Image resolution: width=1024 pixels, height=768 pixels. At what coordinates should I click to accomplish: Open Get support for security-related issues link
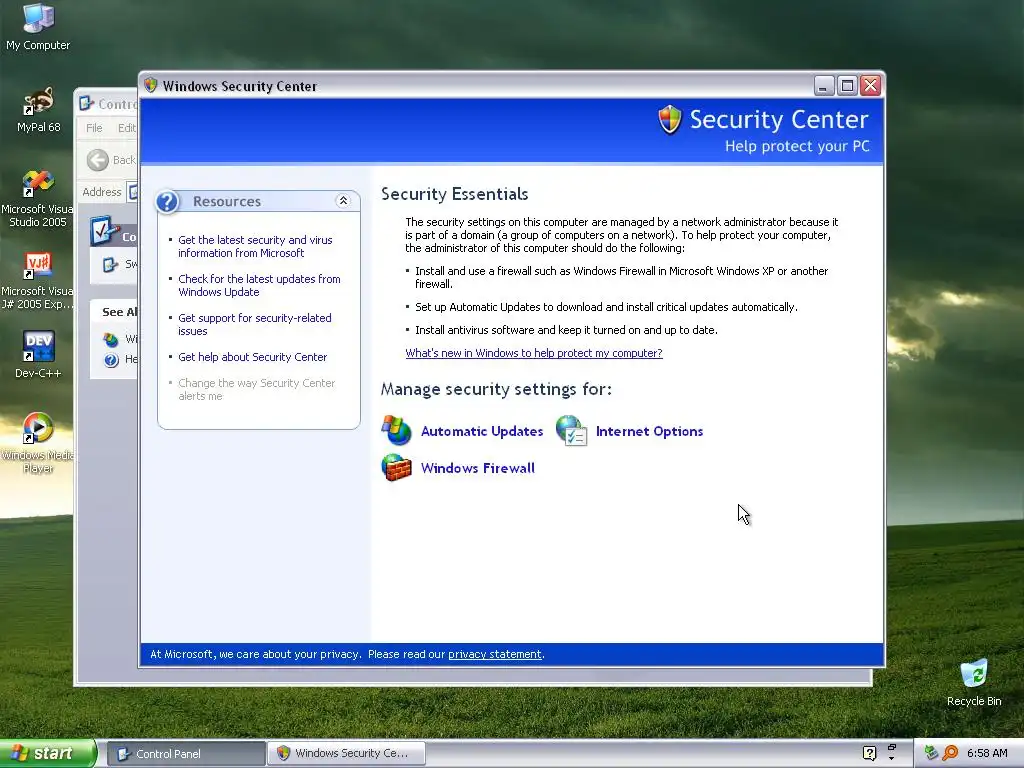pyautogui.click(x=255, y=325)
